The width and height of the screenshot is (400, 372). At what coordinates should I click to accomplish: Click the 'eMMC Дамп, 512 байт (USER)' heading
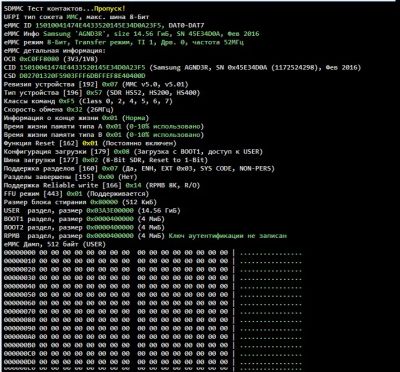(55, 244)
